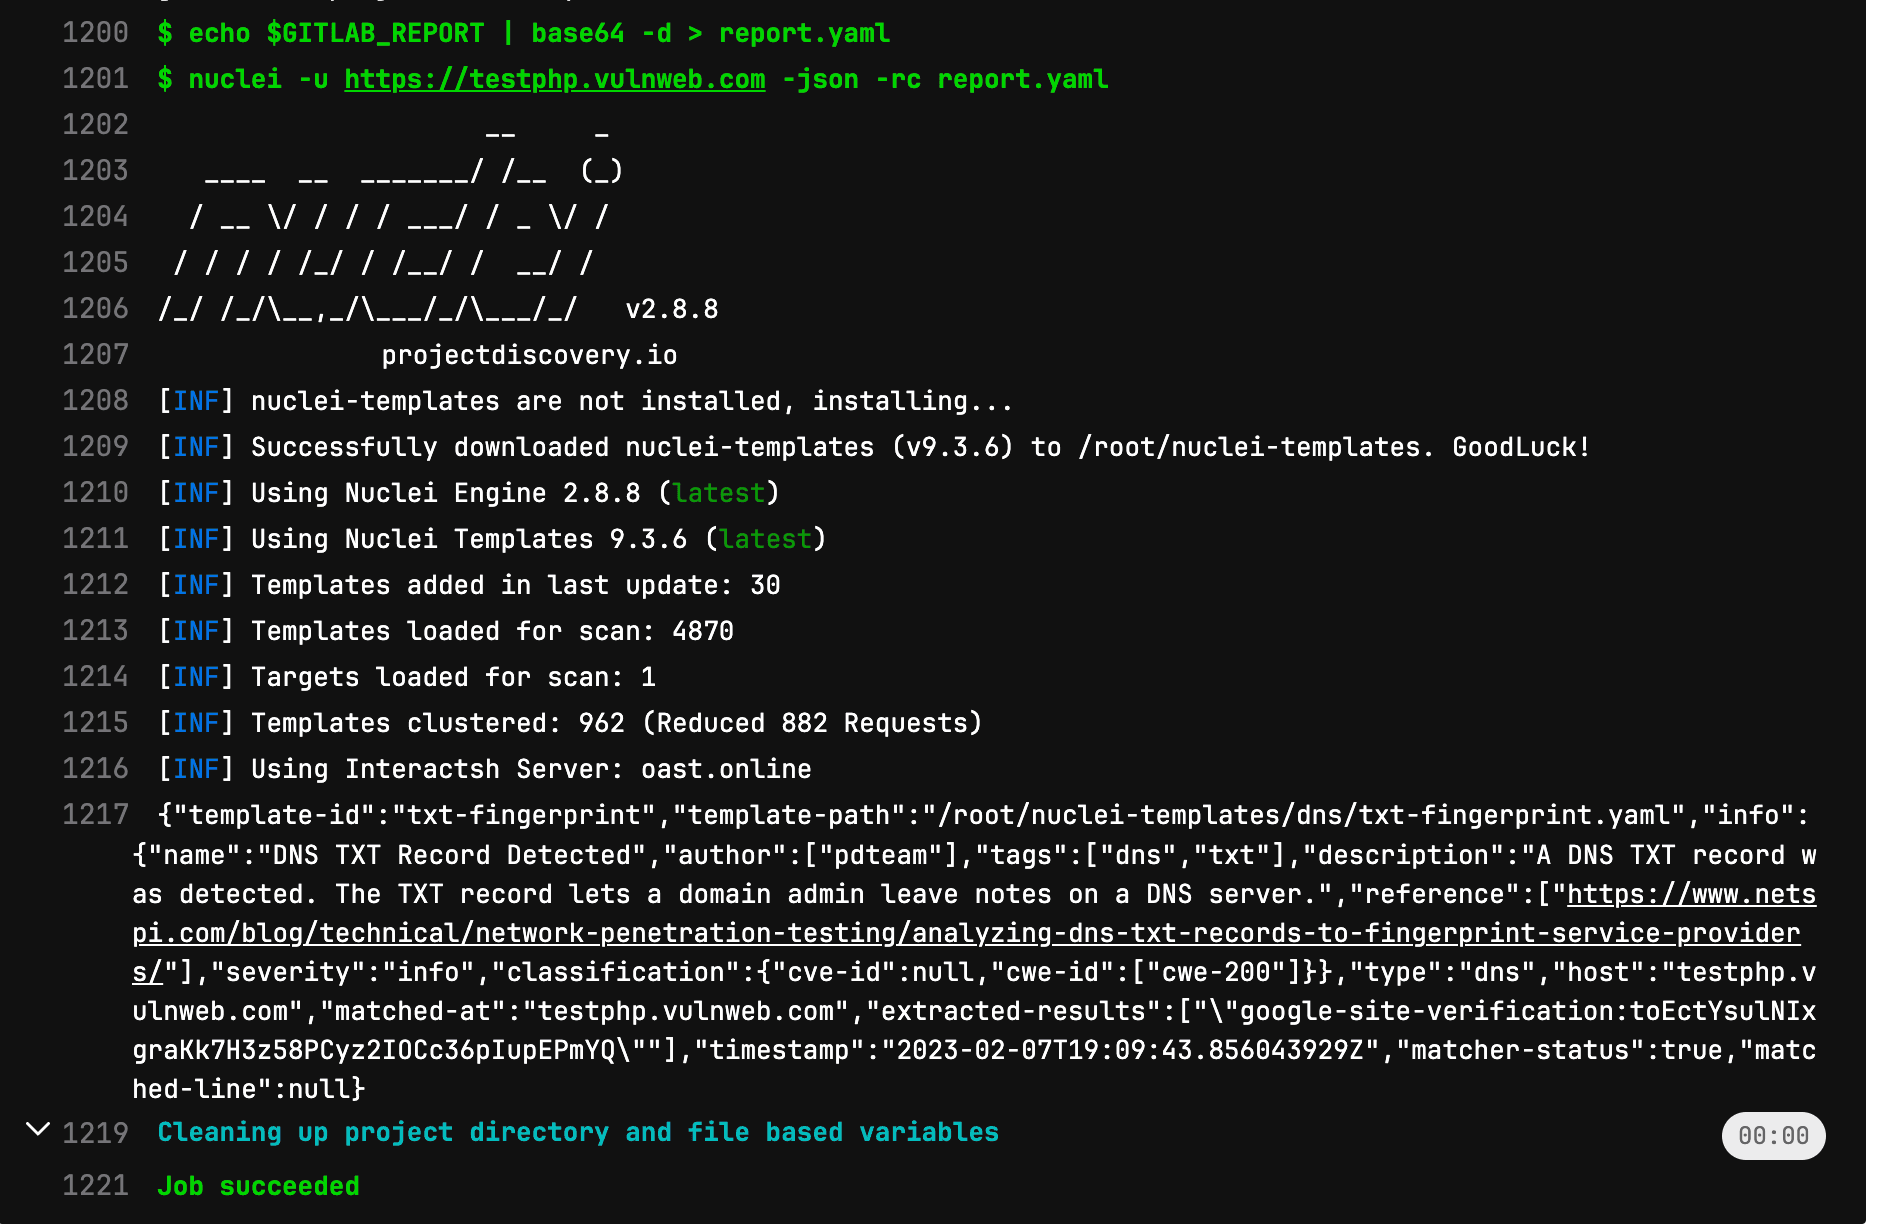
Task: Click line number 1214 link
Action: pos(95,677)
